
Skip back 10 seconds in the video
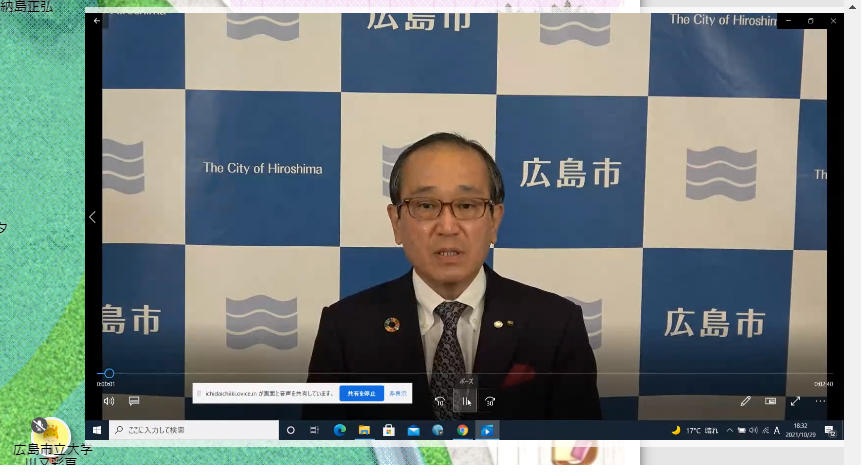pos(440,402)
